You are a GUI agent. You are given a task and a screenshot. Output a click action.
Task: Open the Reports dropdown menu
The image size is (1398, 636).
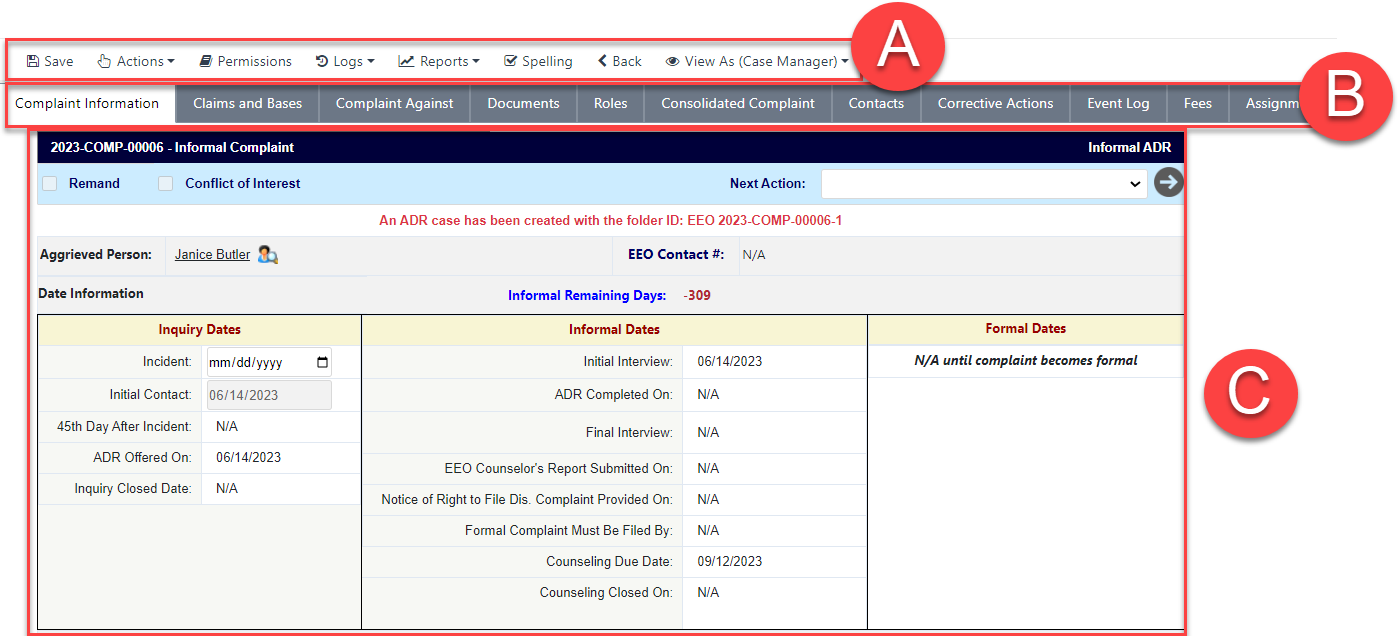tap(439, 61)
